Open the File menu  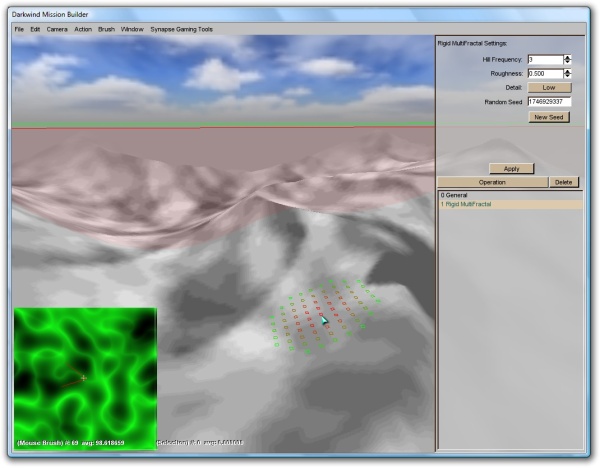click(x=19, y=29)
